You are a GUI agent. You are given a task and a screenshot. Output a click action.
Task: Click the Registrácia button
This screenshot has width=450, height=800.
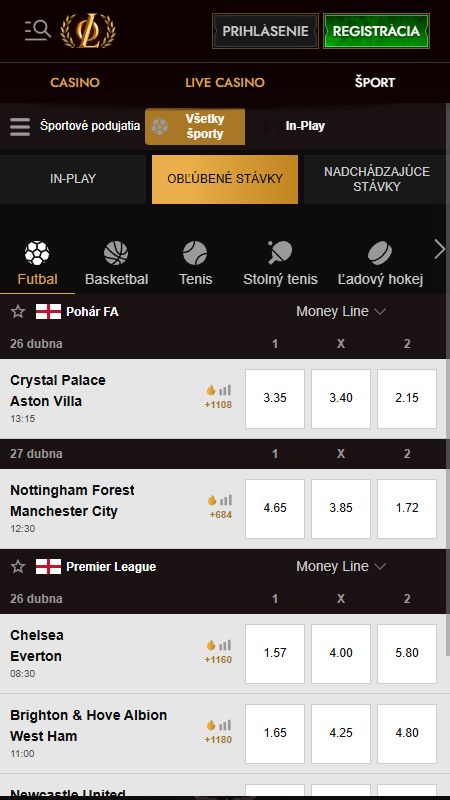click(377, 31)
